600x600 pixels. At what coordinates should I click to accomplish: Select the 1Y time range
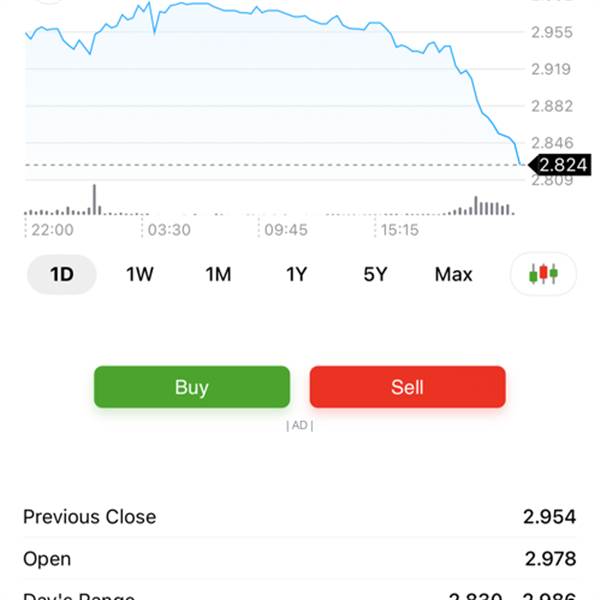click(297, 274)
